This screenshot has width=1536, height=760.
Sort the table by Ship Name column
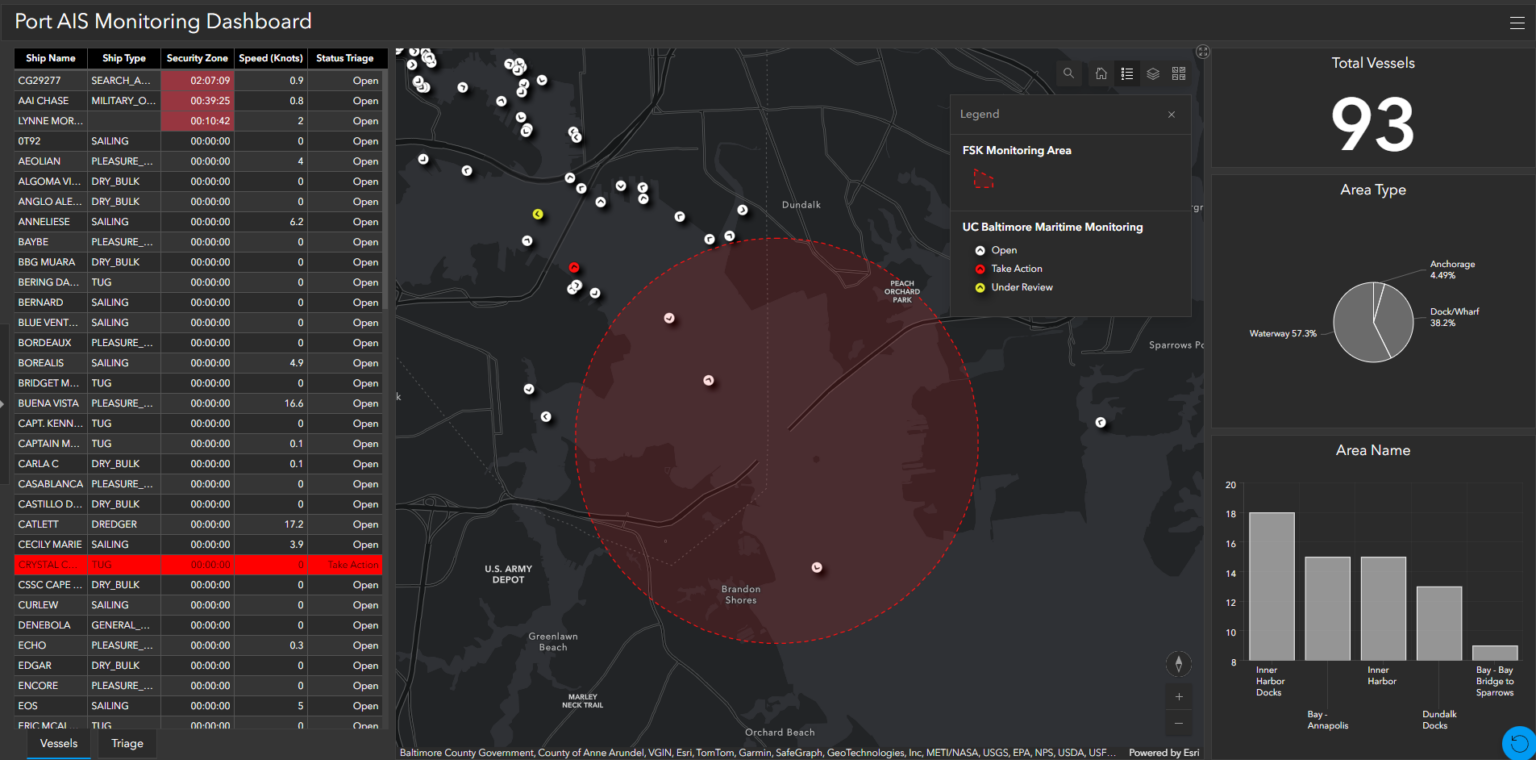tap(49, 58)
